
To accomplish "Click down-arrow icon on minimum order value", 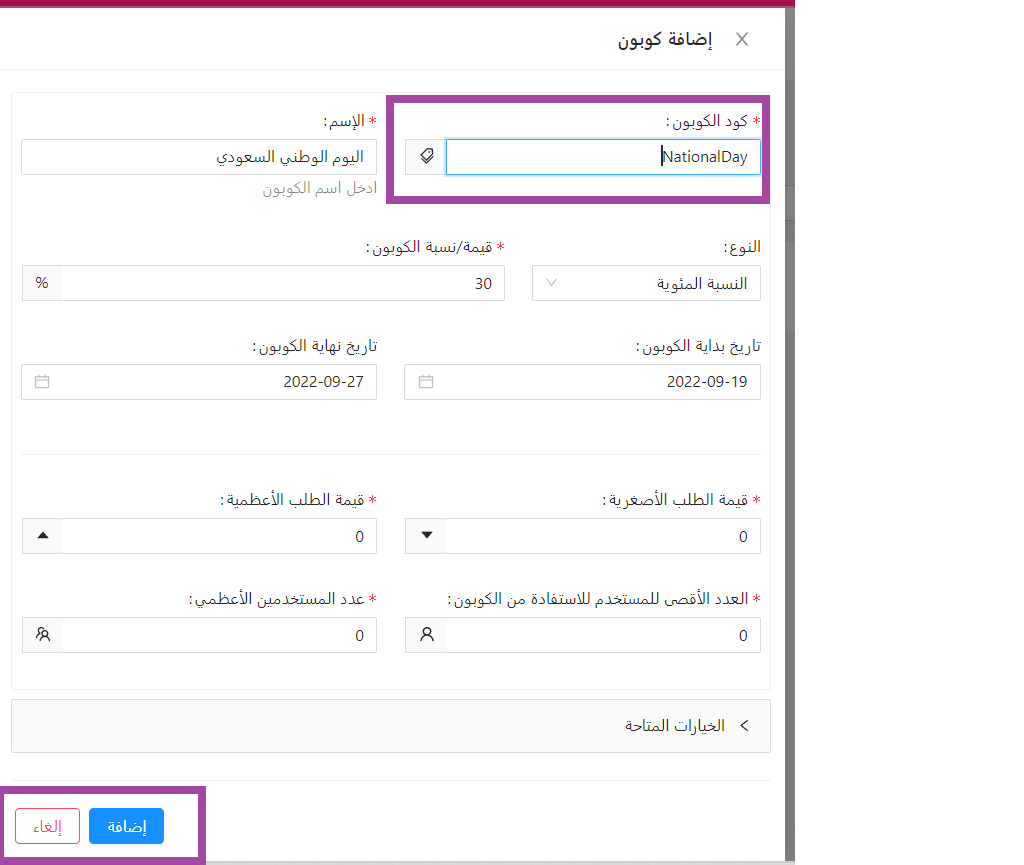I will point(427,536).
